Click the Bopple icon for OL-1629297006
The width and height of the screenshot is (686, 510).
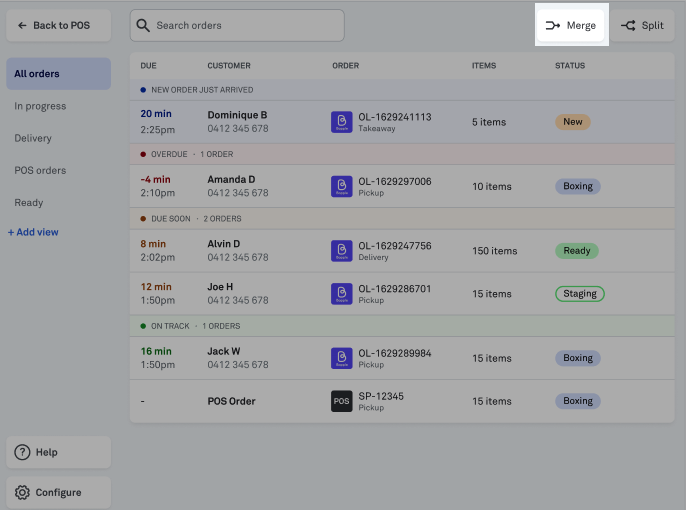pyautogui.click(x=342, y=186)
